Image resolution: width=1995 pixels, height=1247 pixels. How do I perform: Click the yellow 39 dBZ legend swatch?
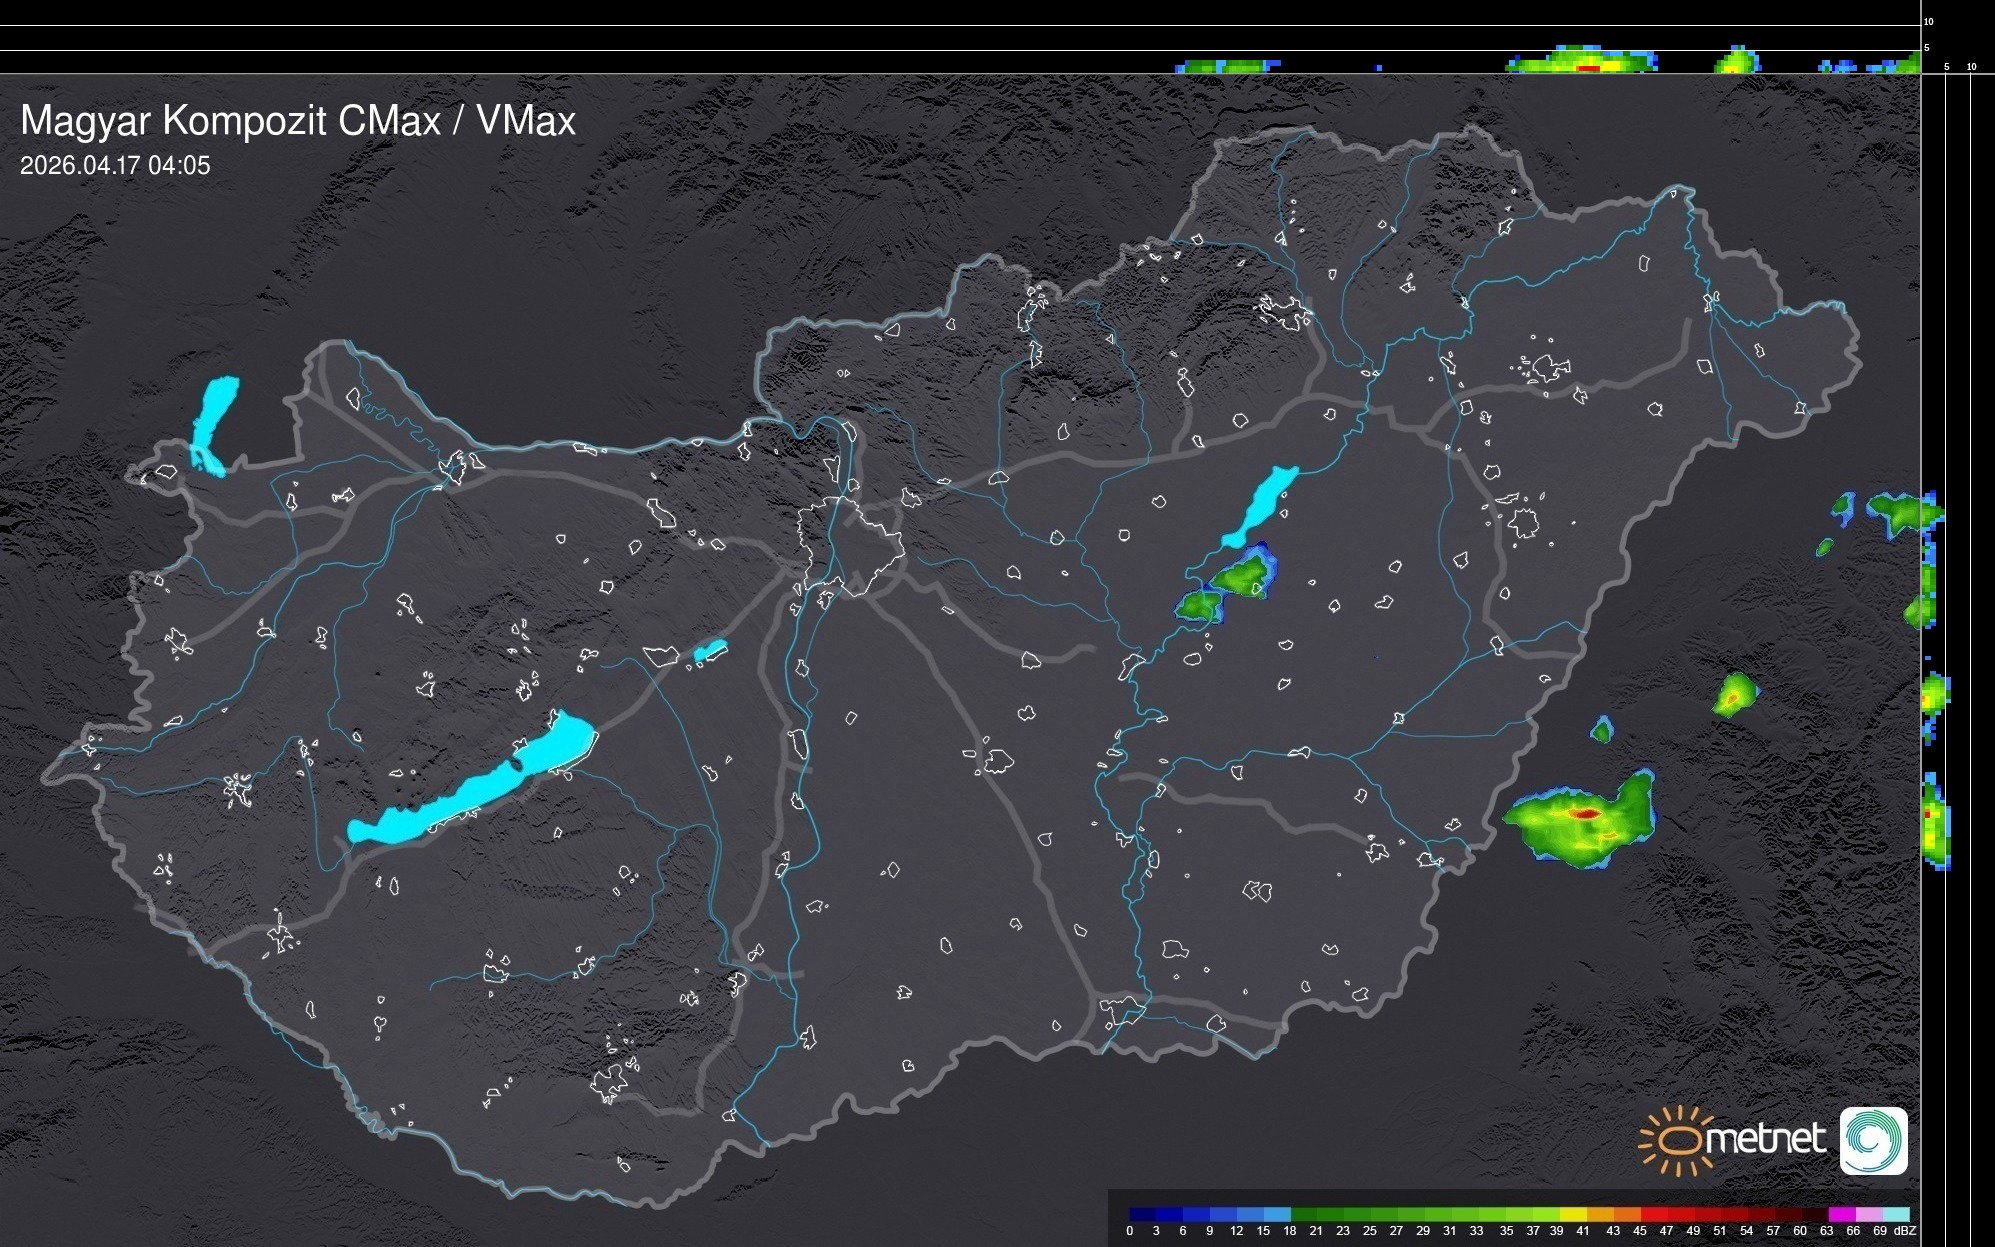pyautogui.click(x=1573, y=1214)
